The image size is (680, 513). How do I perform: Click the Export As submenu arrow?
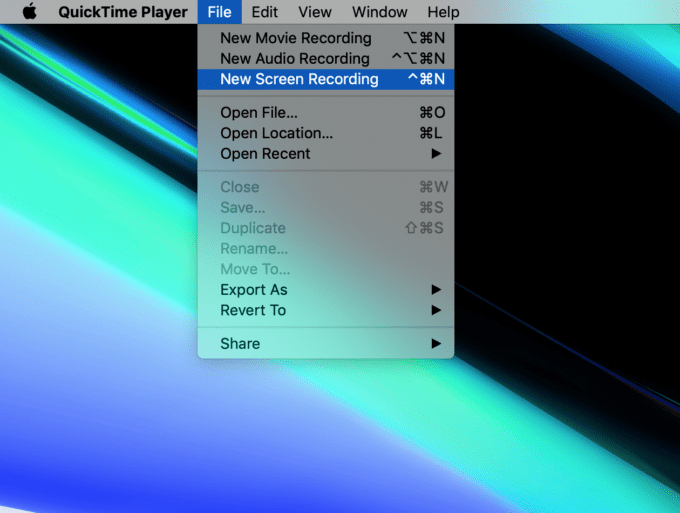coord(436,290)
